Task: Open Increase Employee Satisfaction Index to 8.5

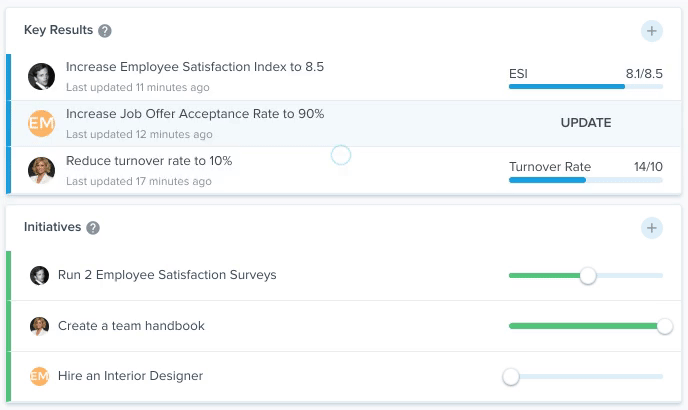Action: pyautogui.click(x=195, y=67)
